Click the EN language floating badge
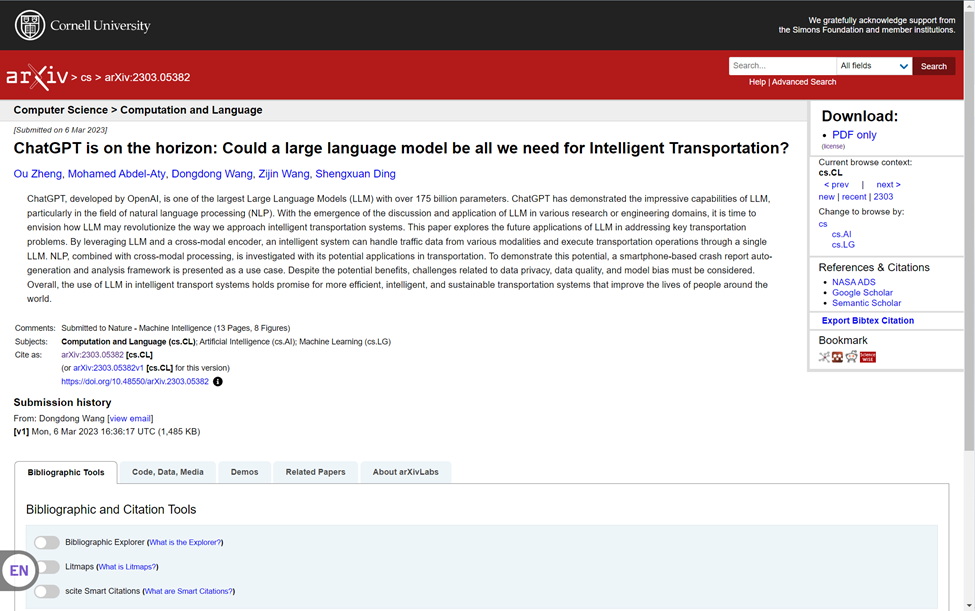Viewport: 975px width, 611px height. [19, 571]
